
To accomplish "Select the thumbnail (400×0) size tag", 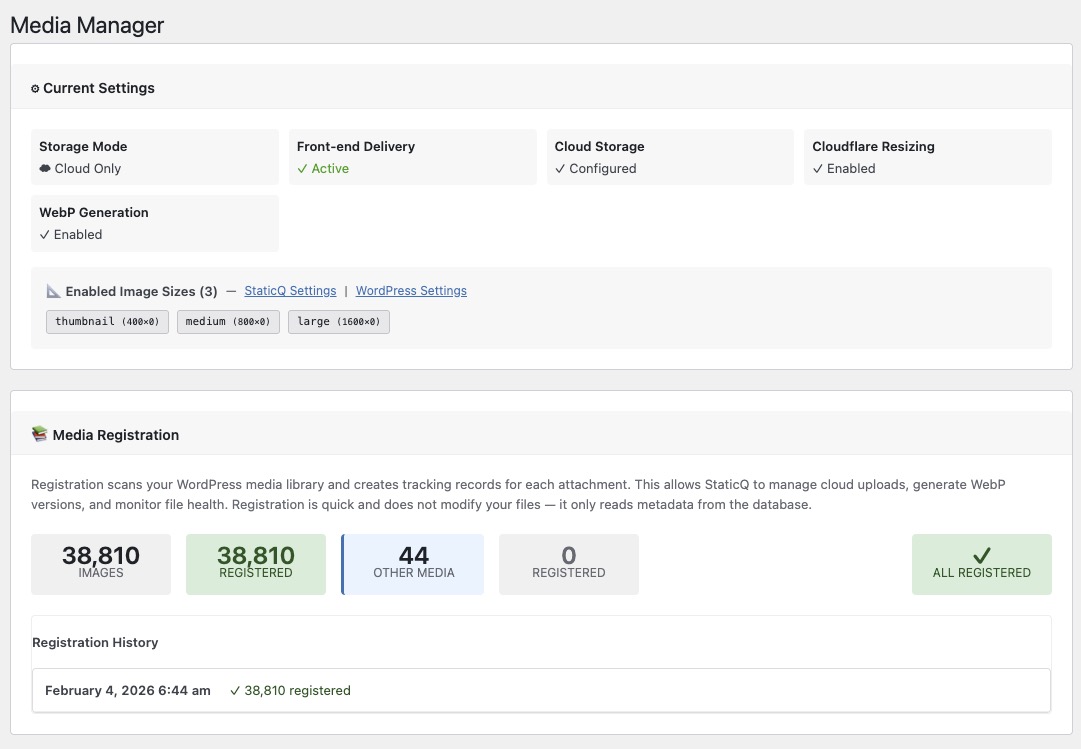I will [107, 322].
